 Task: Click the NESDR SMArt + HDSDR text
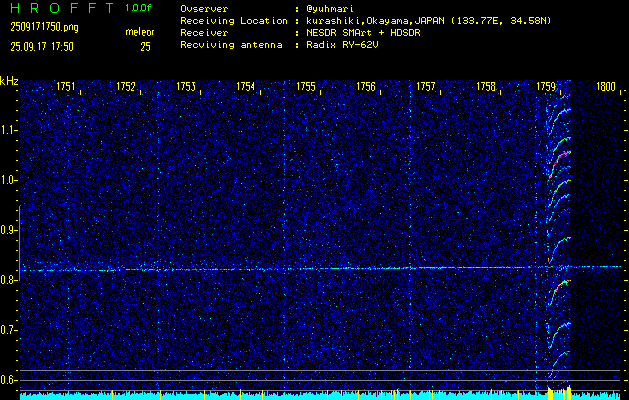click(x=363, y=33)
